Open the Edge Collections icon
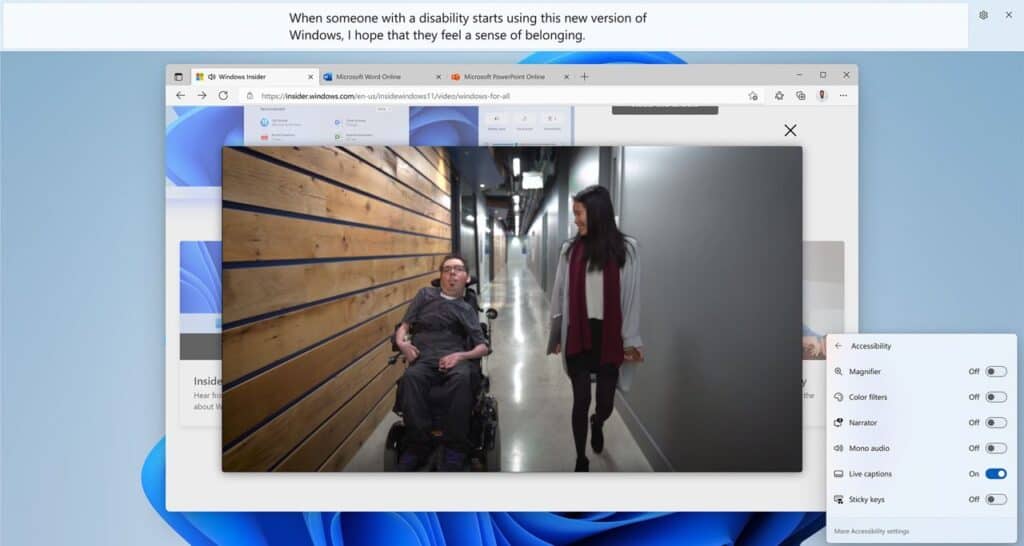The width and height of the screenshot is (1024, 546). (x=800, y=95)
